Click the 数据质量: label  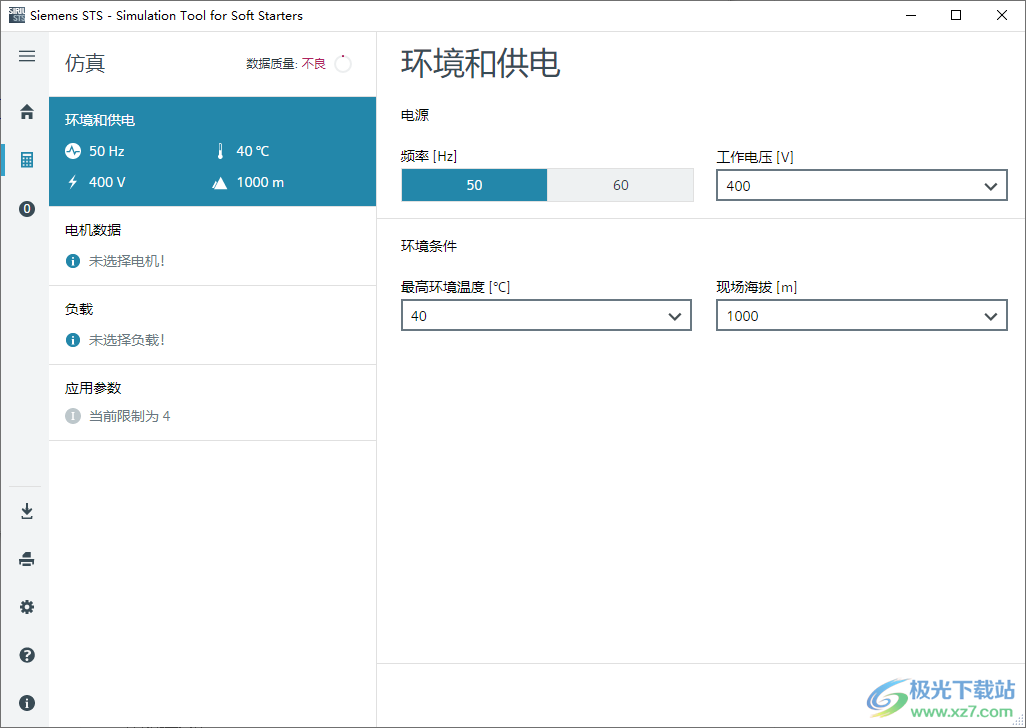[272, 64]
